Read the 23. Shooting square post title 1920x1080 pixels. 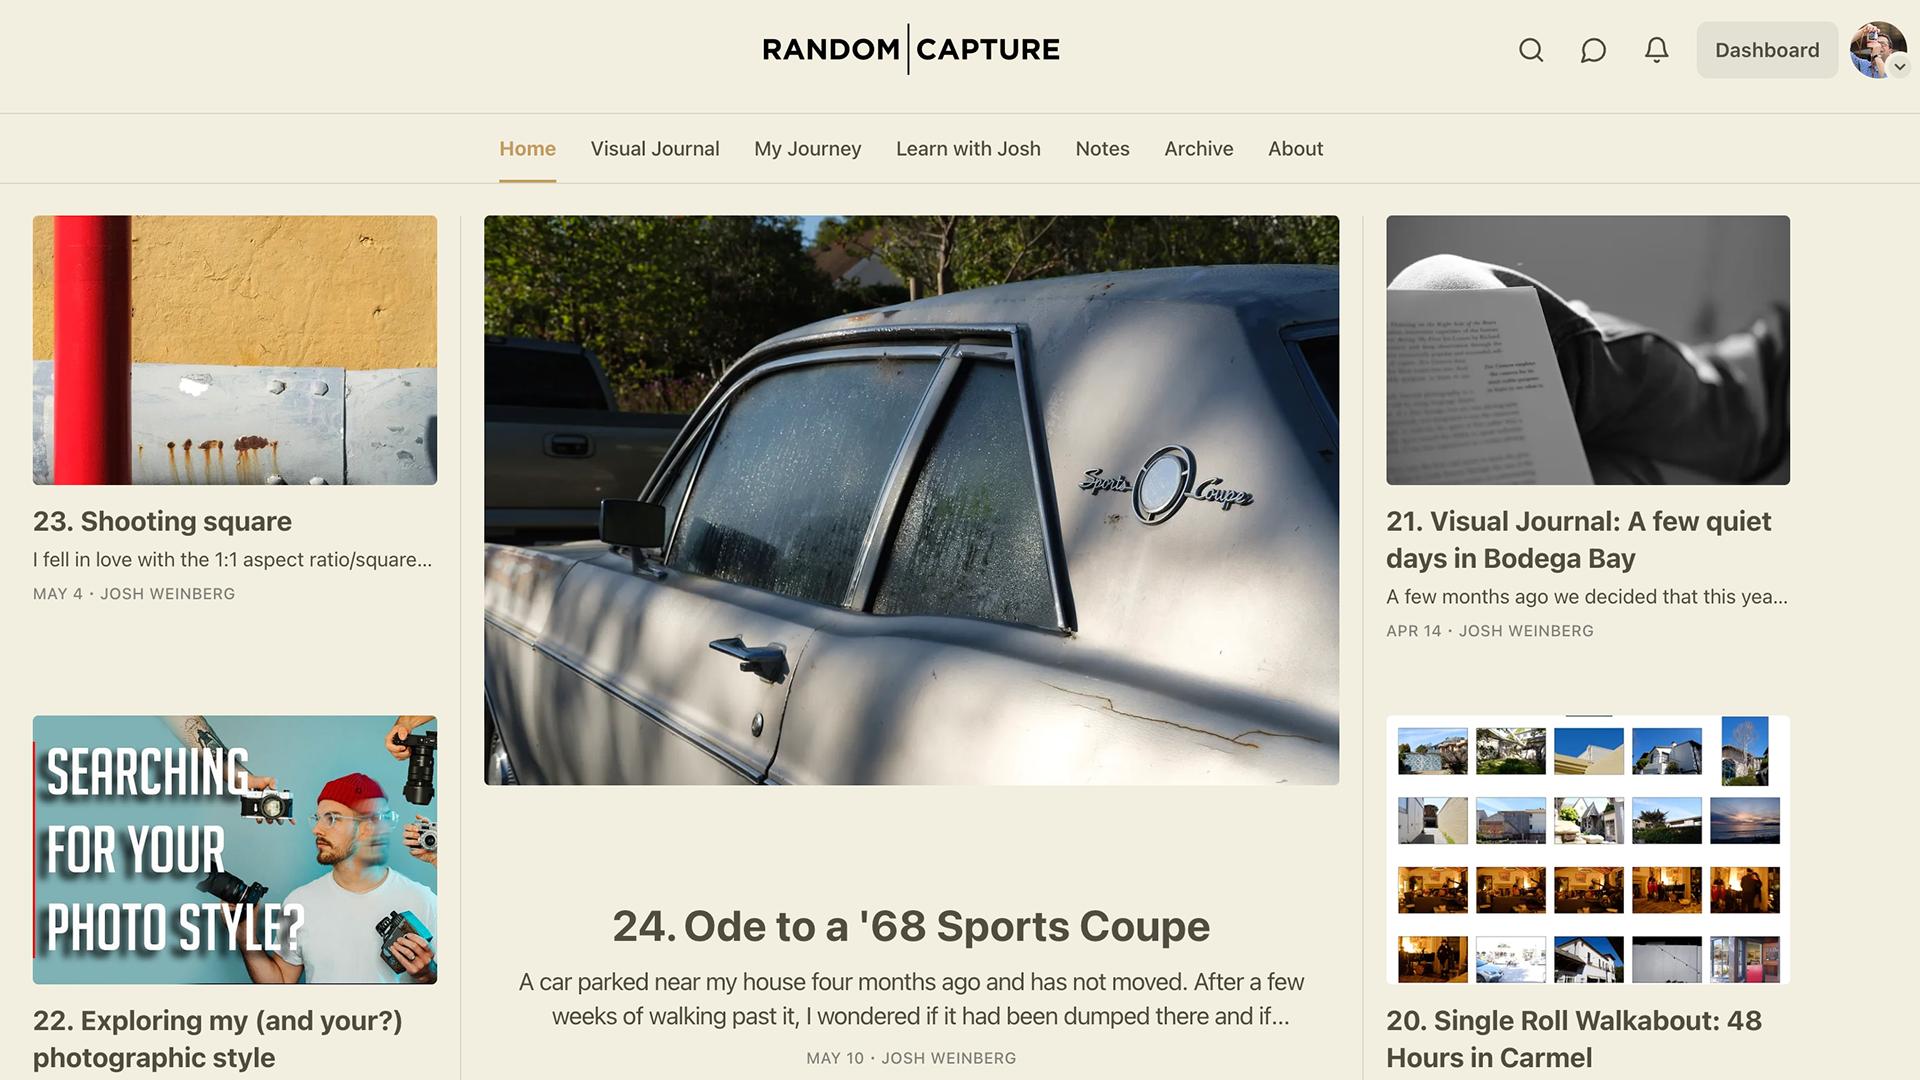pos(162,522)
